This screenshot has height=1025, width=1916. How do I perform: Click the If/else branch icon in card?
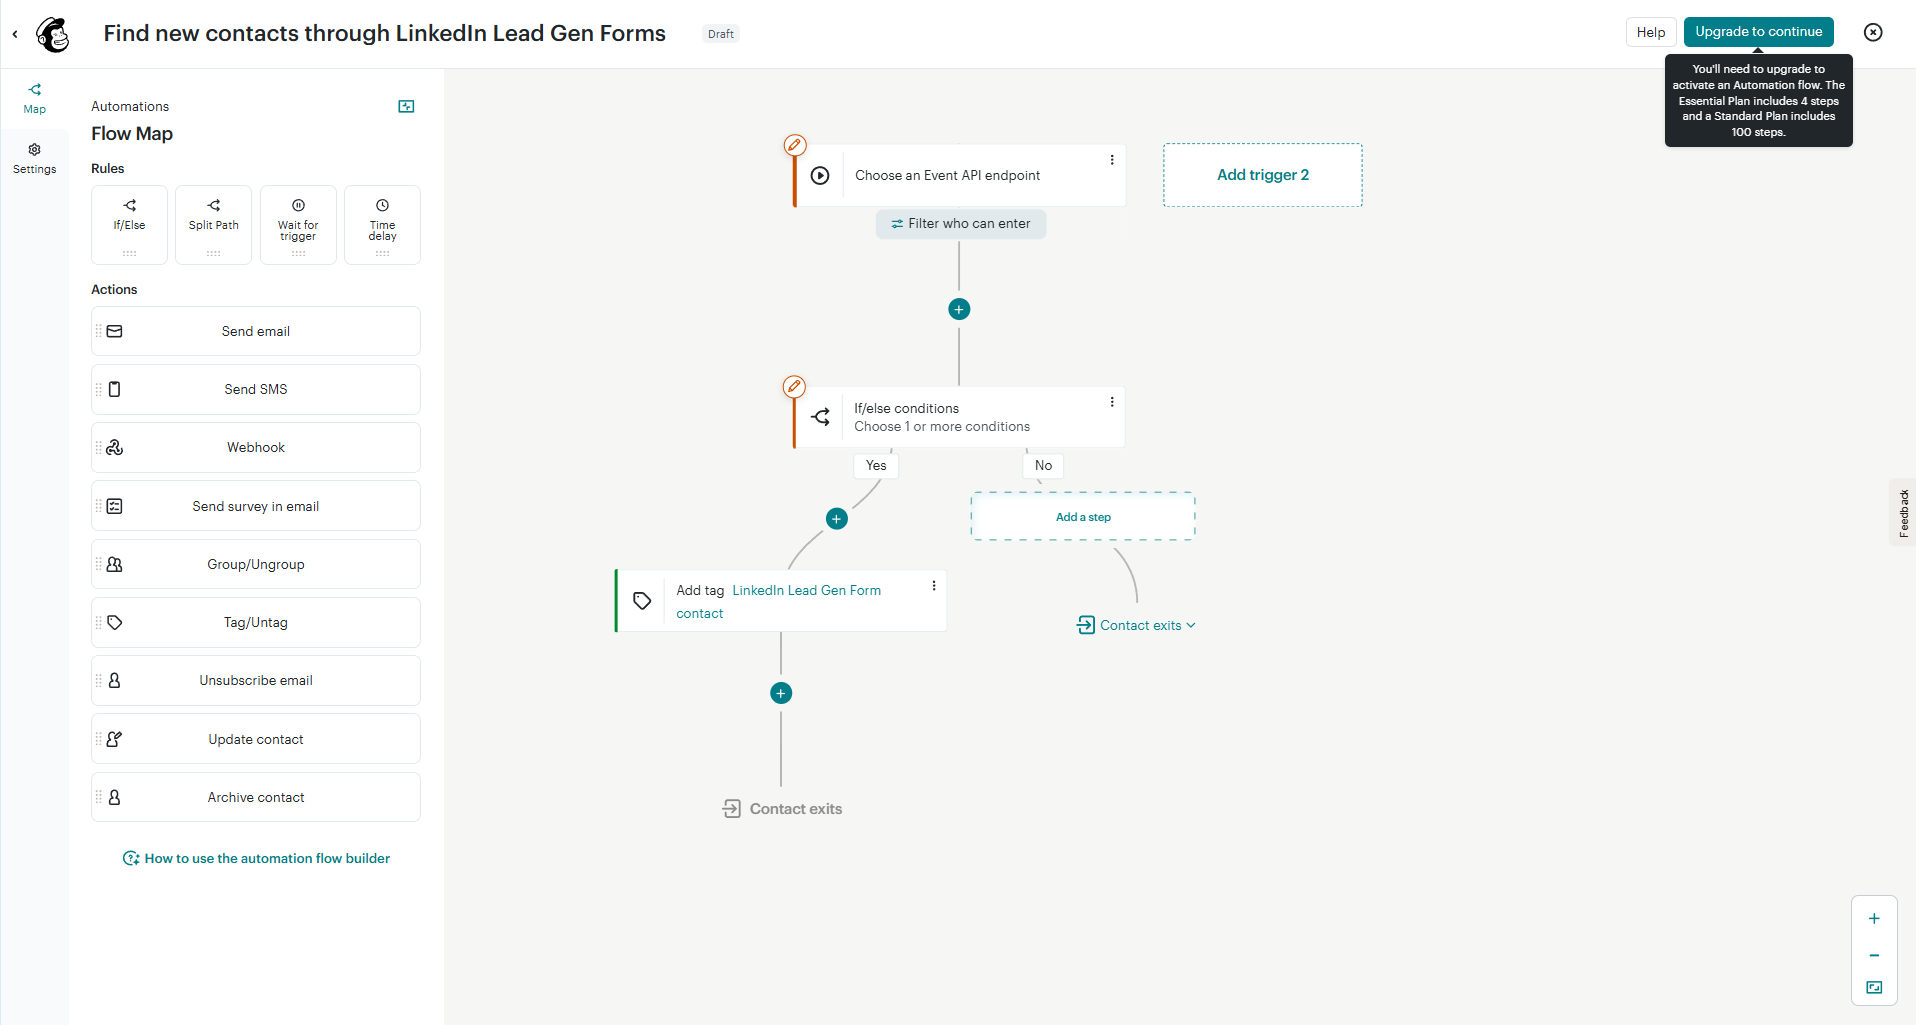click(x=821, y=417)
